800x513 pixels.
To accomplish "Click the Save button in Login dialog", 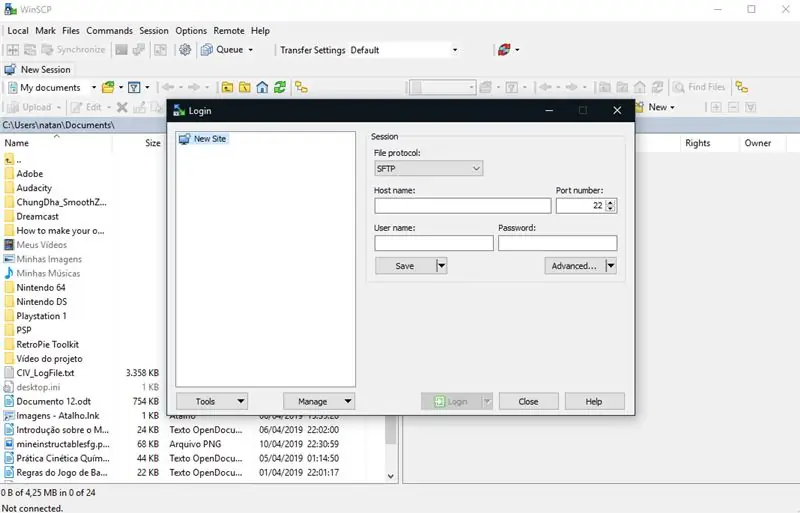I will coord(406,266).
